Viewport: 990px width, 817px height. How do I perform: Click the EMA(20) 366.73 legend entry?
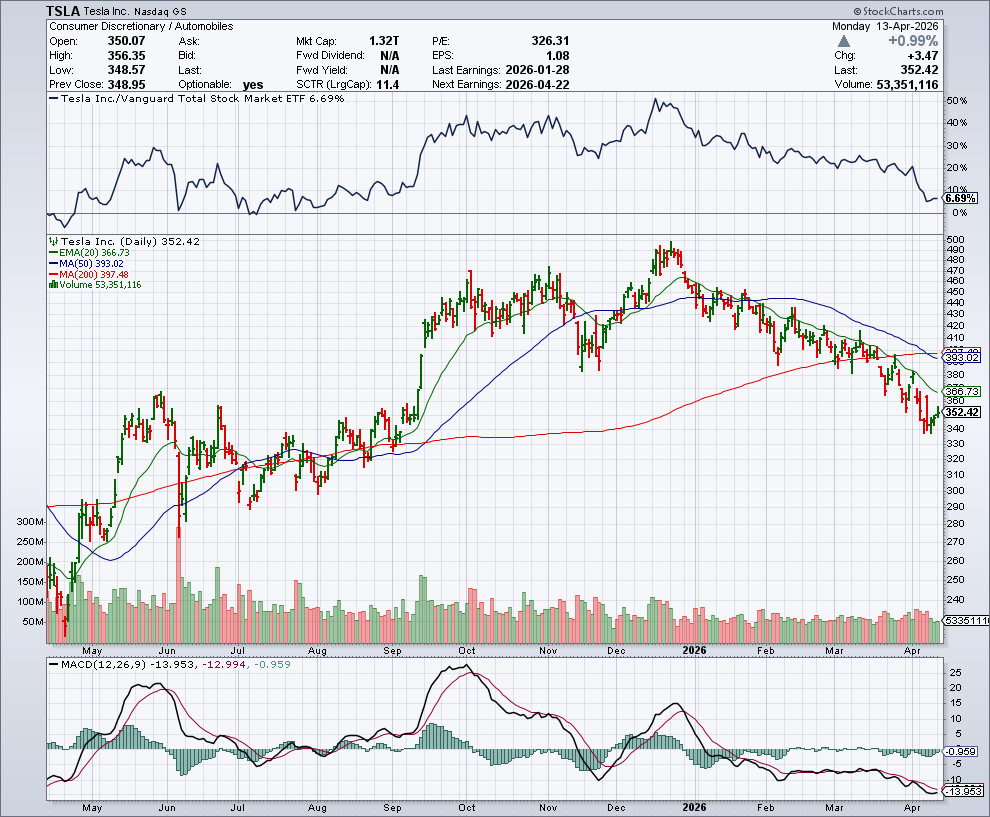pos(90,252)
